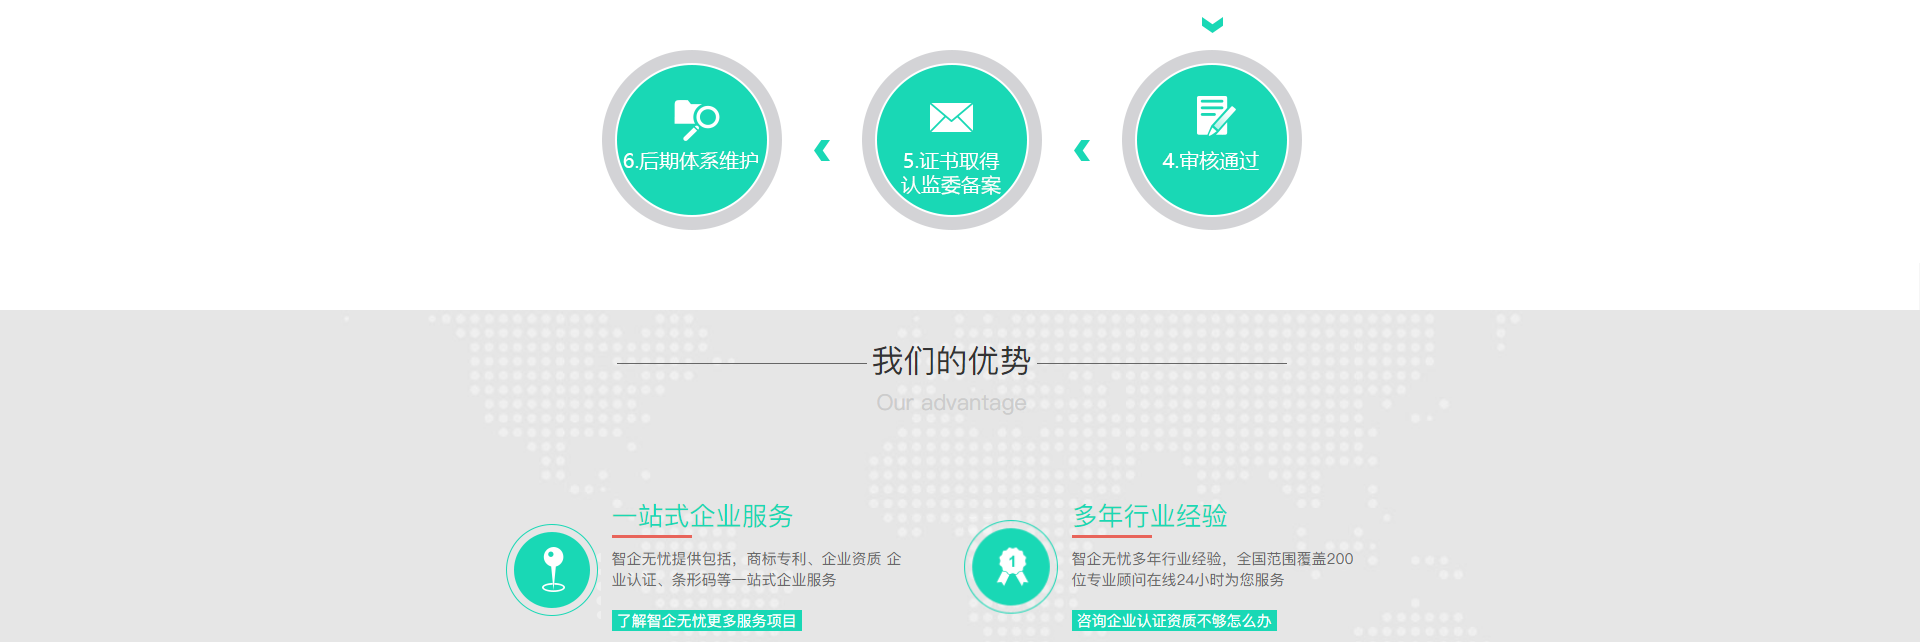Click the location pin icon
The width and height of the screenshot is (1920, 642).
pyautogui.click(x=553, y=569)
